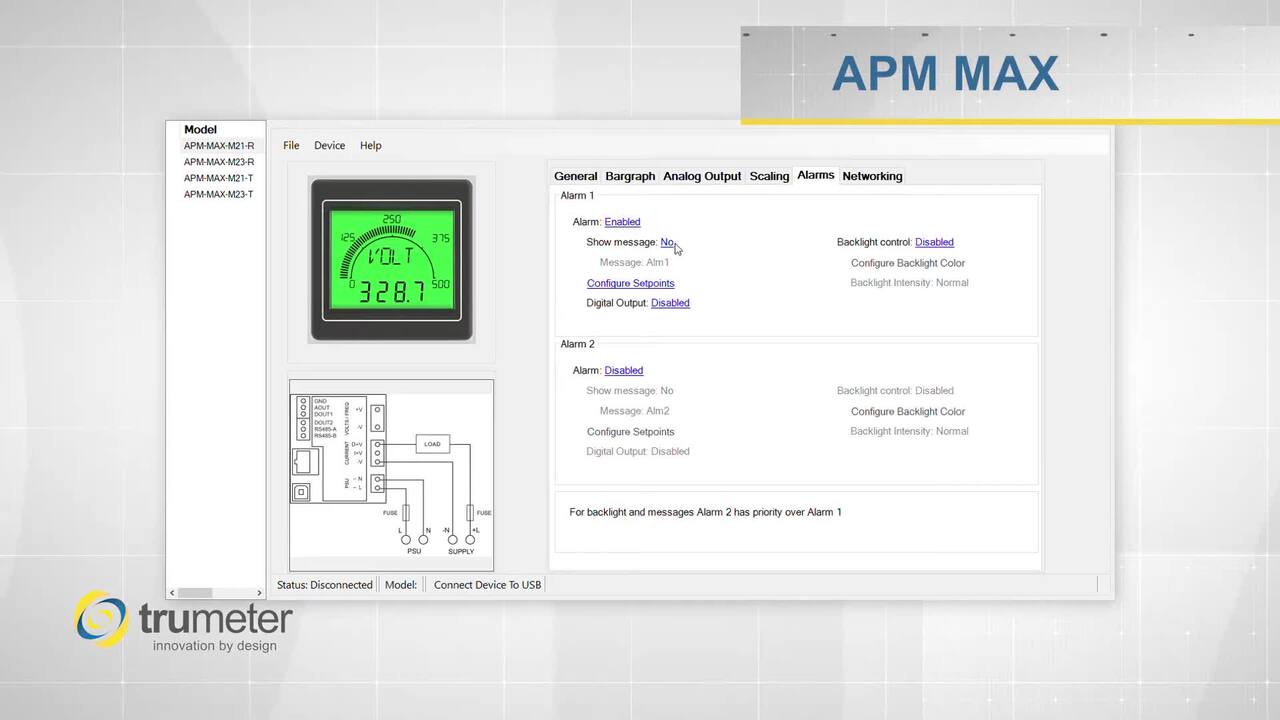Toggle Alarm 1 Digital Output Disabled link

pos(670,303)
